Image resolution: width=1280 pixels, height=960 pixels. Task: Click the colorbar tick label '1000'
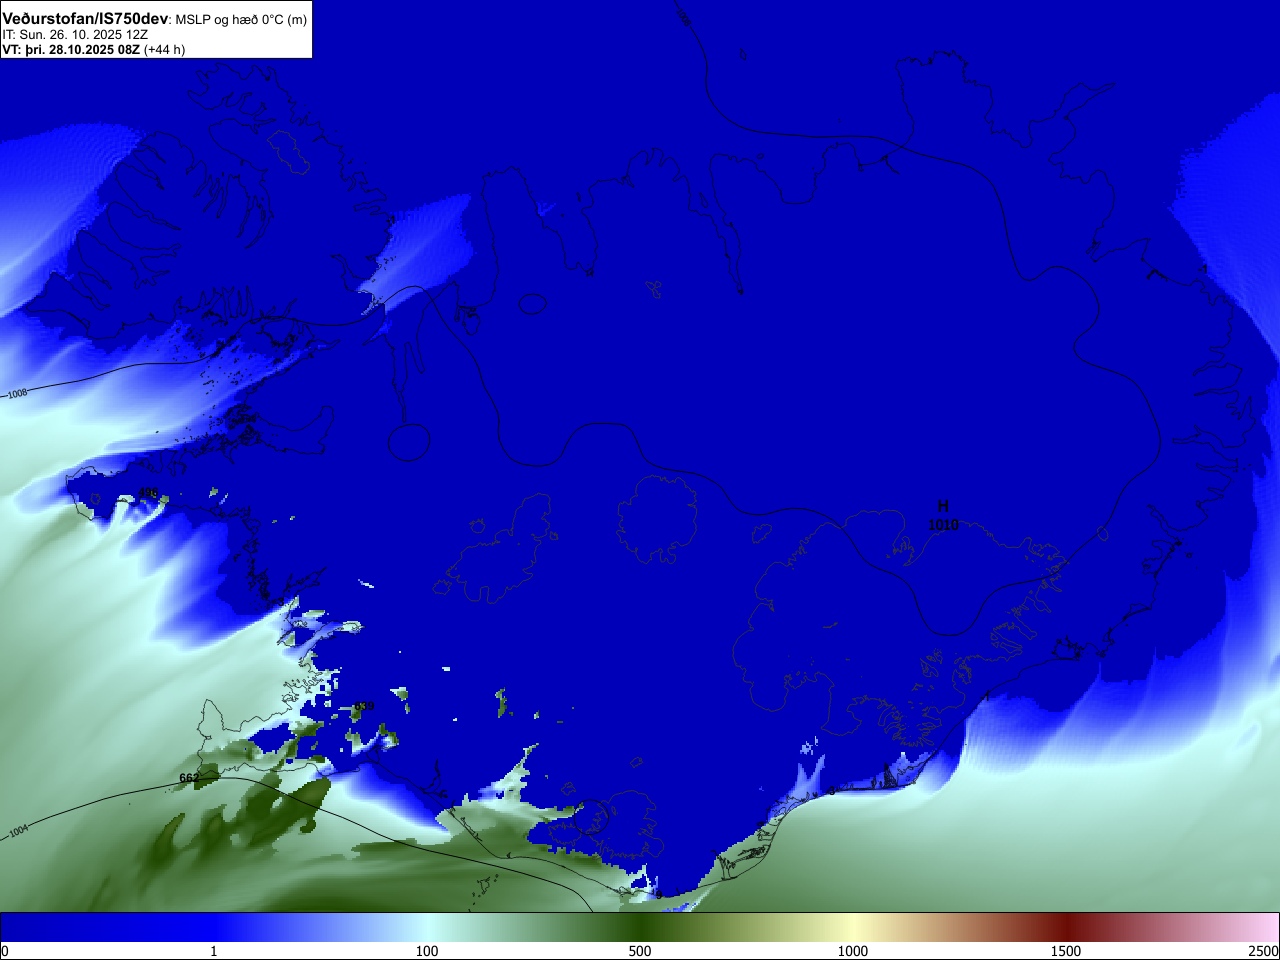pos(853,951)
